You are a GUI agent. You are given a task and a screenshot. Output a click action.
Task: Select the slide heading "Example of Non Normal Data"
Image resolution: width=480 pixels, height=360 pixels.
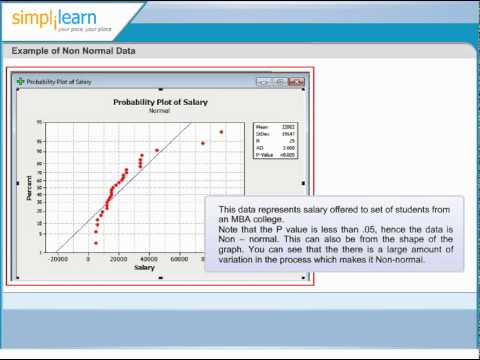click(x=73, y=51)
